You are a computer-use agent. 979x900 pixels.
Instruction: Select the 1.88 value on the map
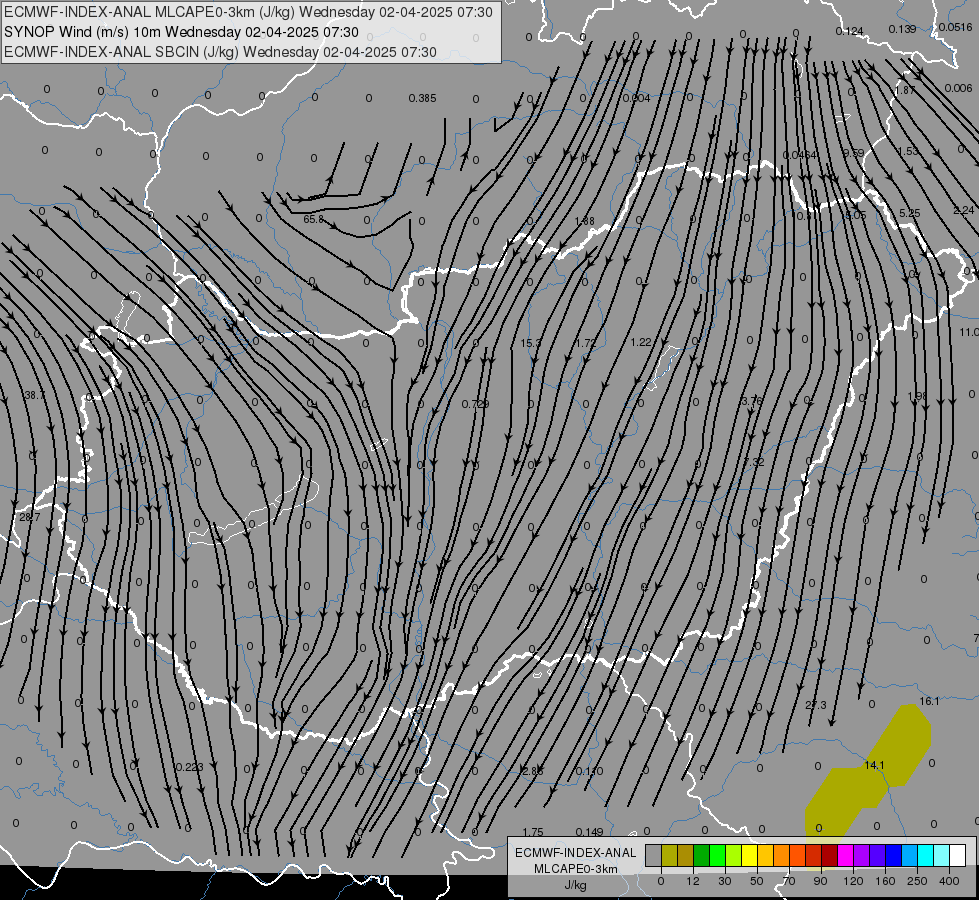coord(584,220)
